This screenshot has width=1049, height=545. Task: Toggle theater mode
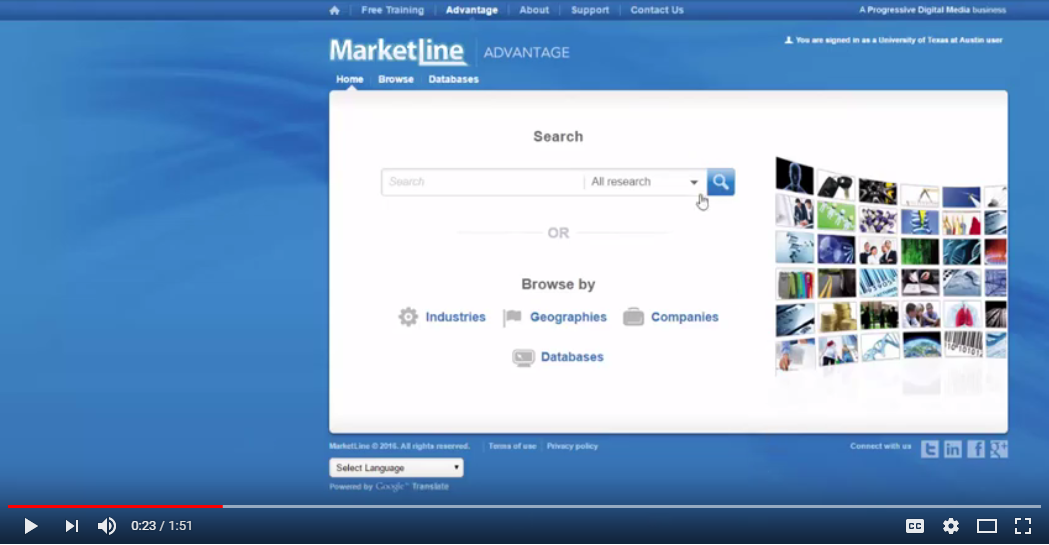987,526
